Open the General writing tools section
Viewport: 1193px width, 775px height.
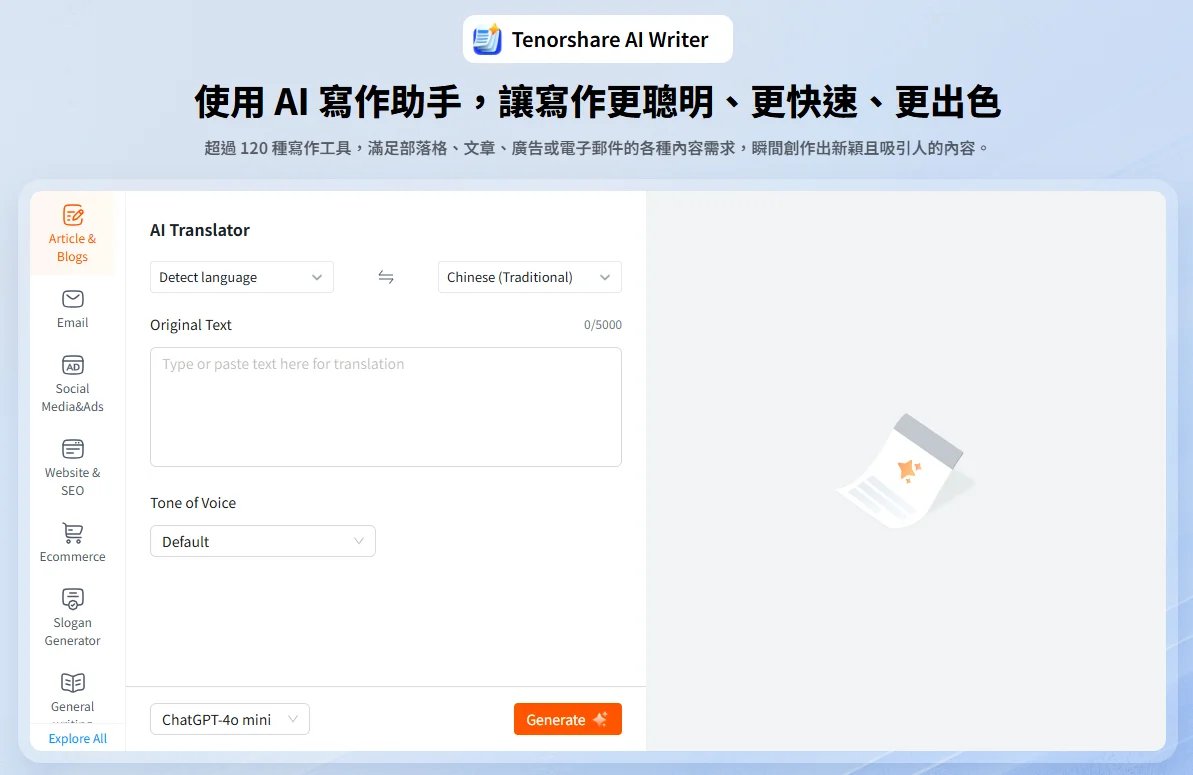71,690
